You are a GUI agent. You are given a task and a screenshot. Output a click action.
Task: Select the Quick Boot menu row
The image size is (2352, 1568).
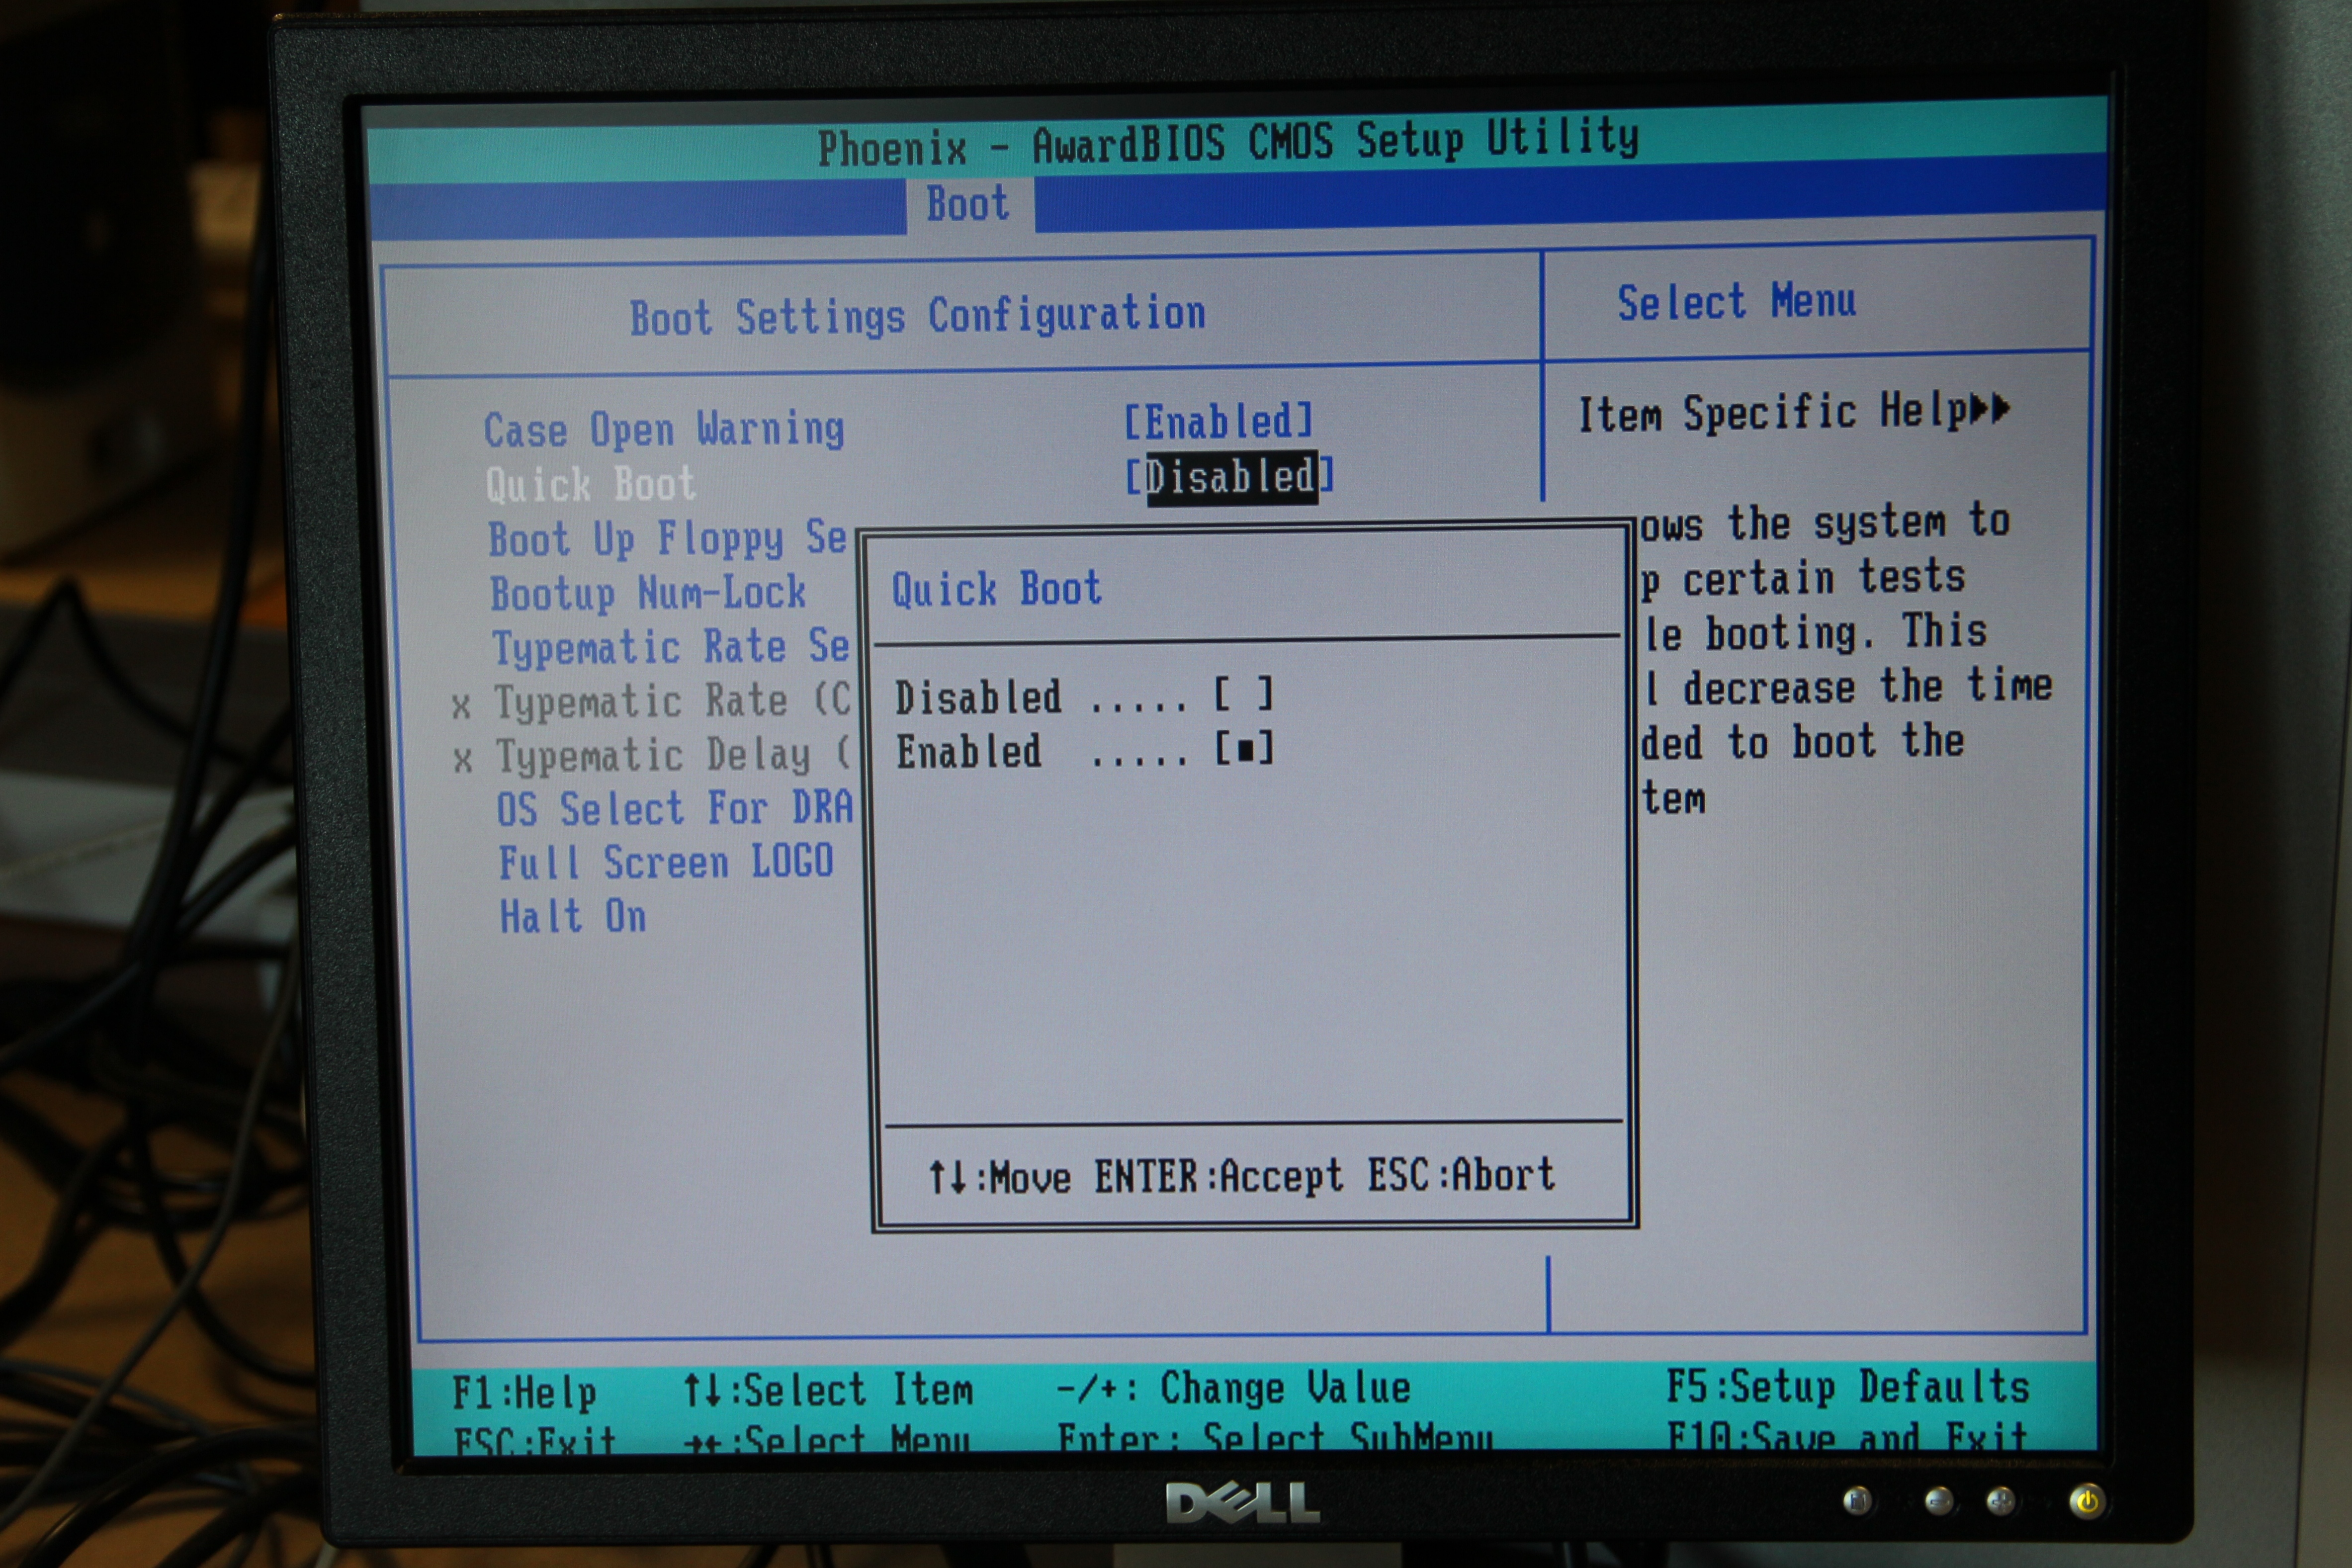coord(590,485)
